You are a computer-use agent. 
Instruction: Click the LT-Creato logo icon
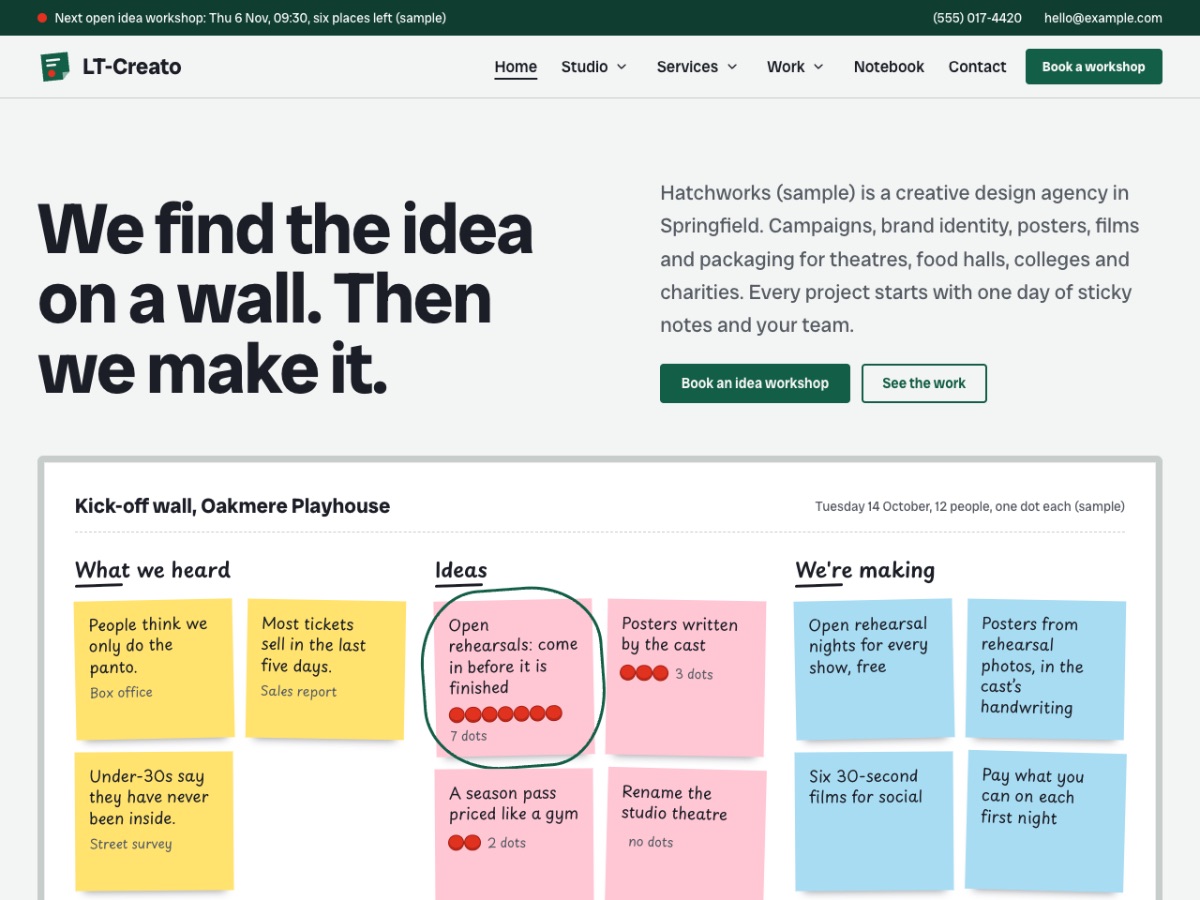[55, 67]
